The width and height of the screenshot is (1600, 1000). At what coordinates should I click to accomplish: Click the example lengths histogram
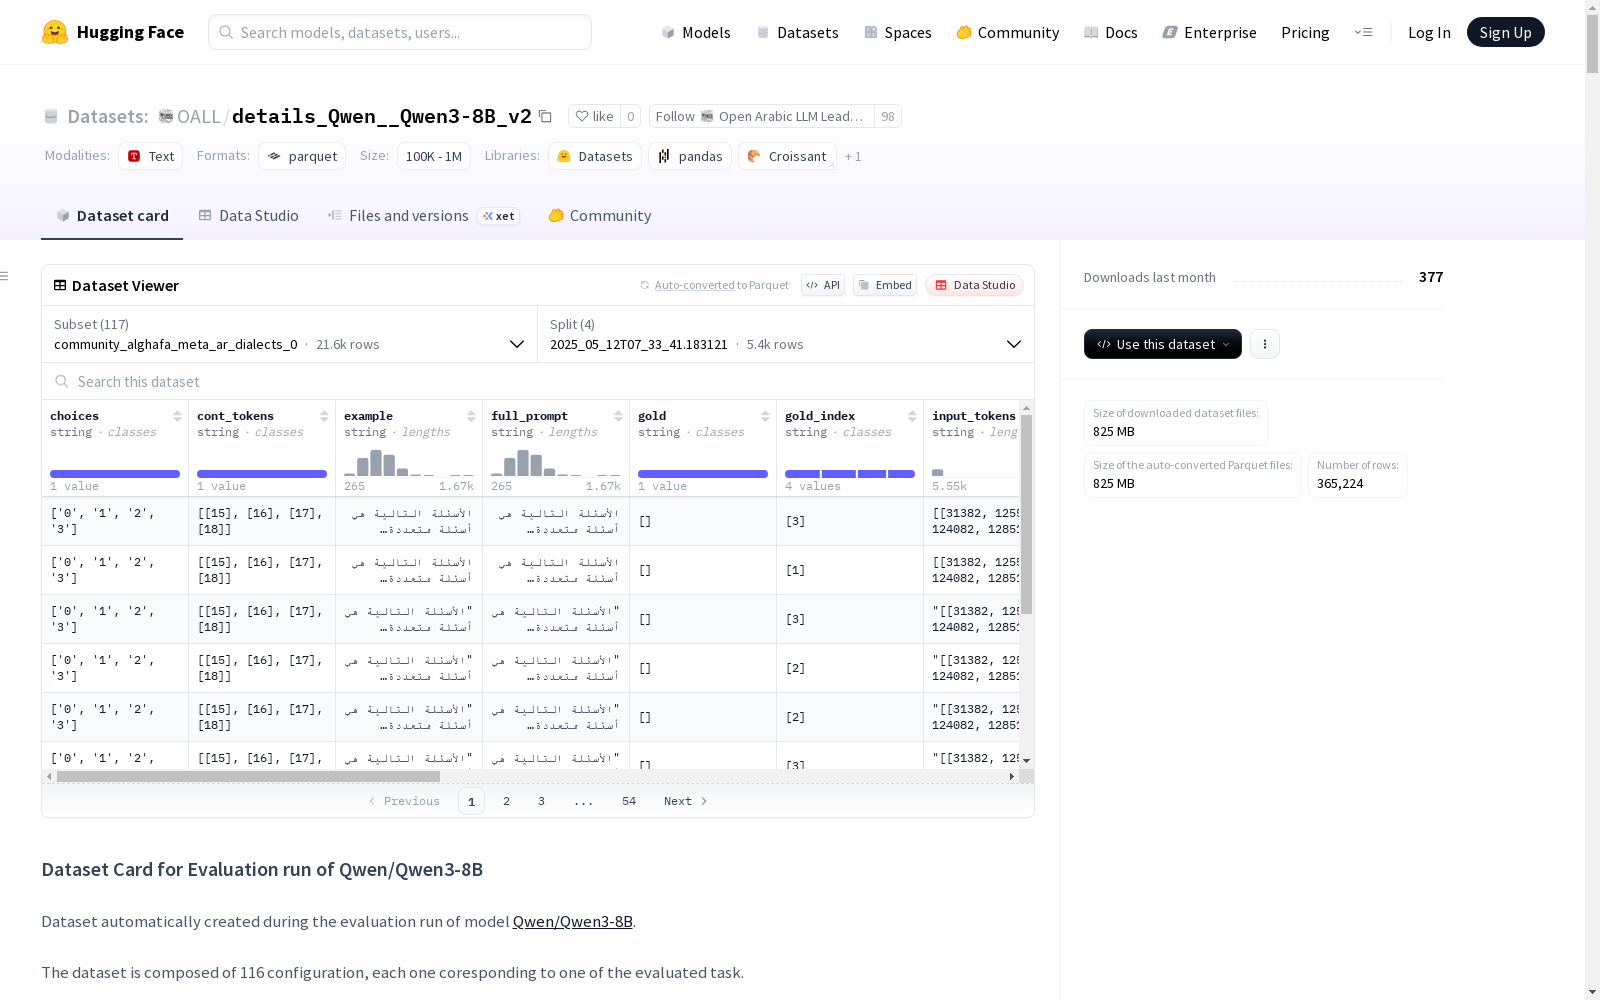pyautogui.click(x=409, y=463)
